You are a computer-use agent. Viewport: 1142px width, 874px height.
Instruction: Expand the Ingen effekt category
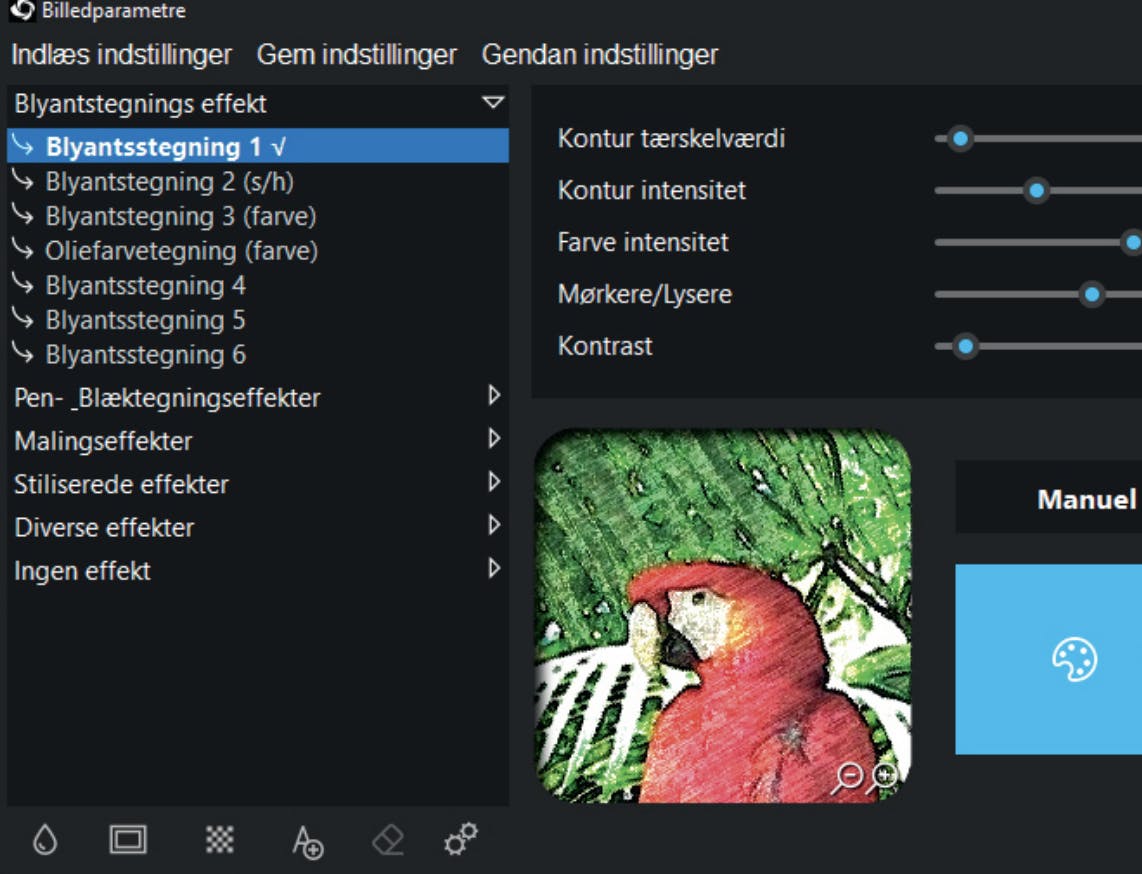pos(494,569)
